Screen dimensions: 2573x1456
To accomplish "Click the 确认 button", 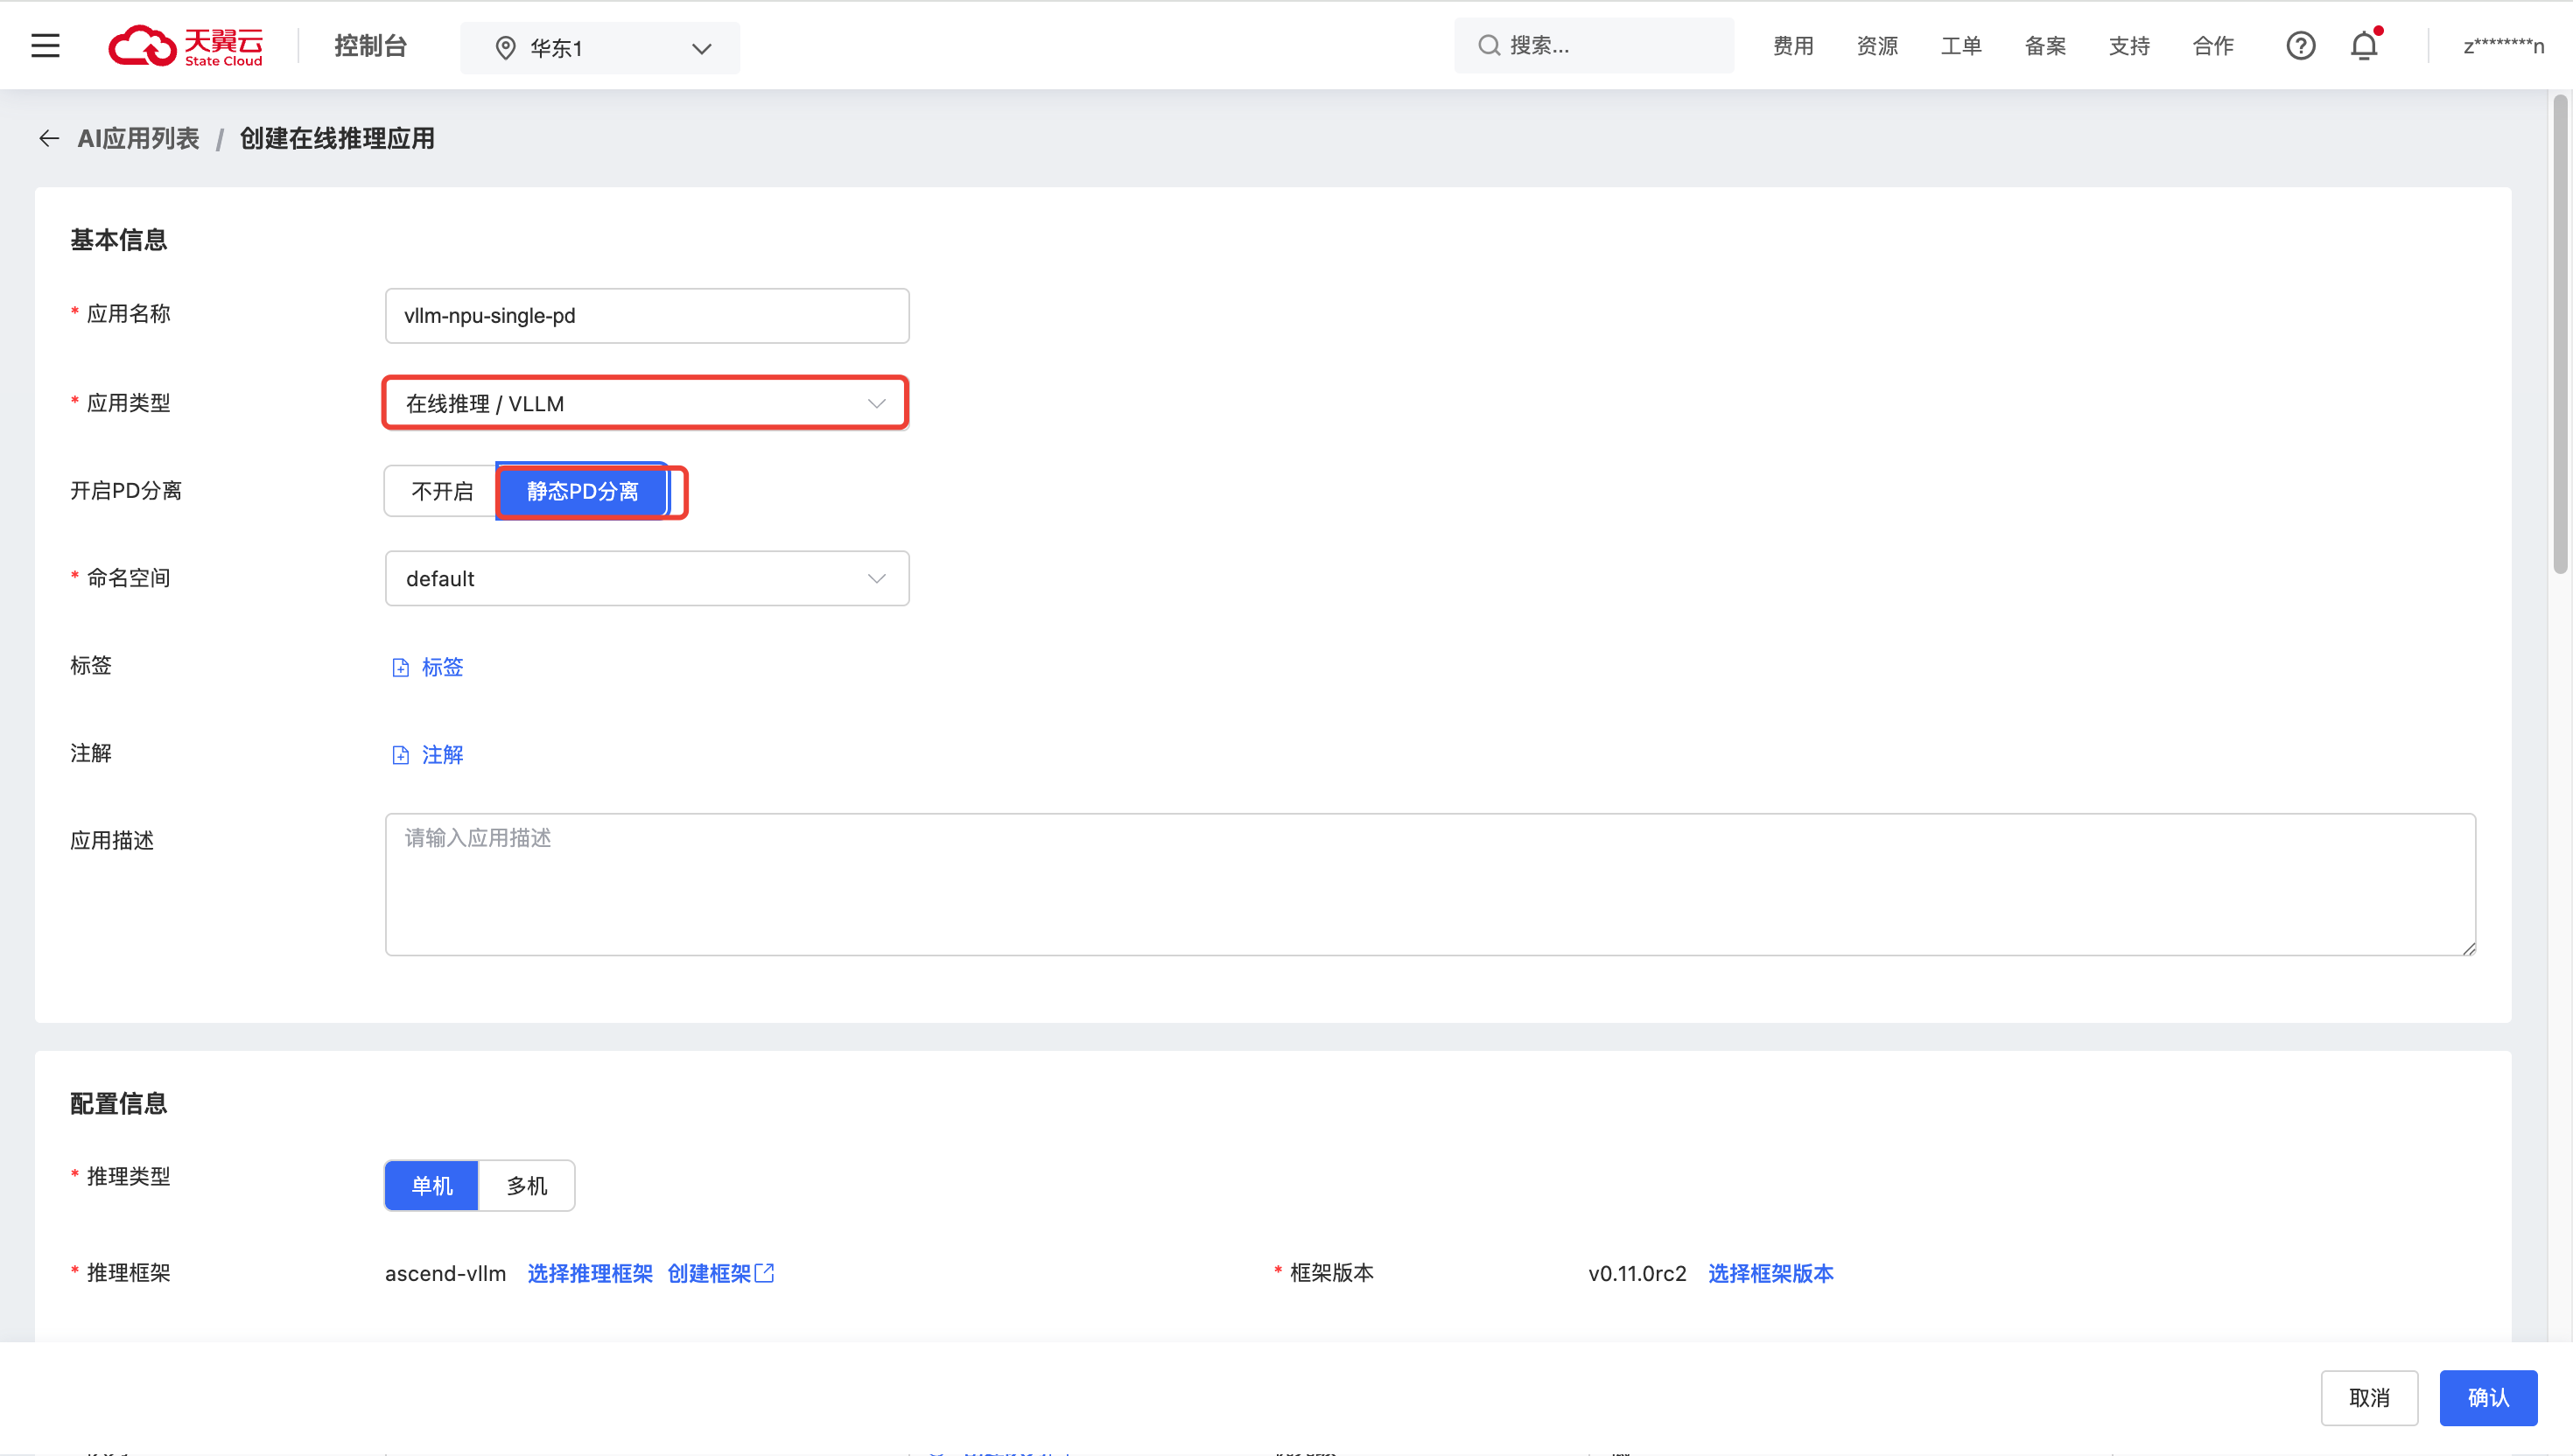I will pos(2487,1397).
